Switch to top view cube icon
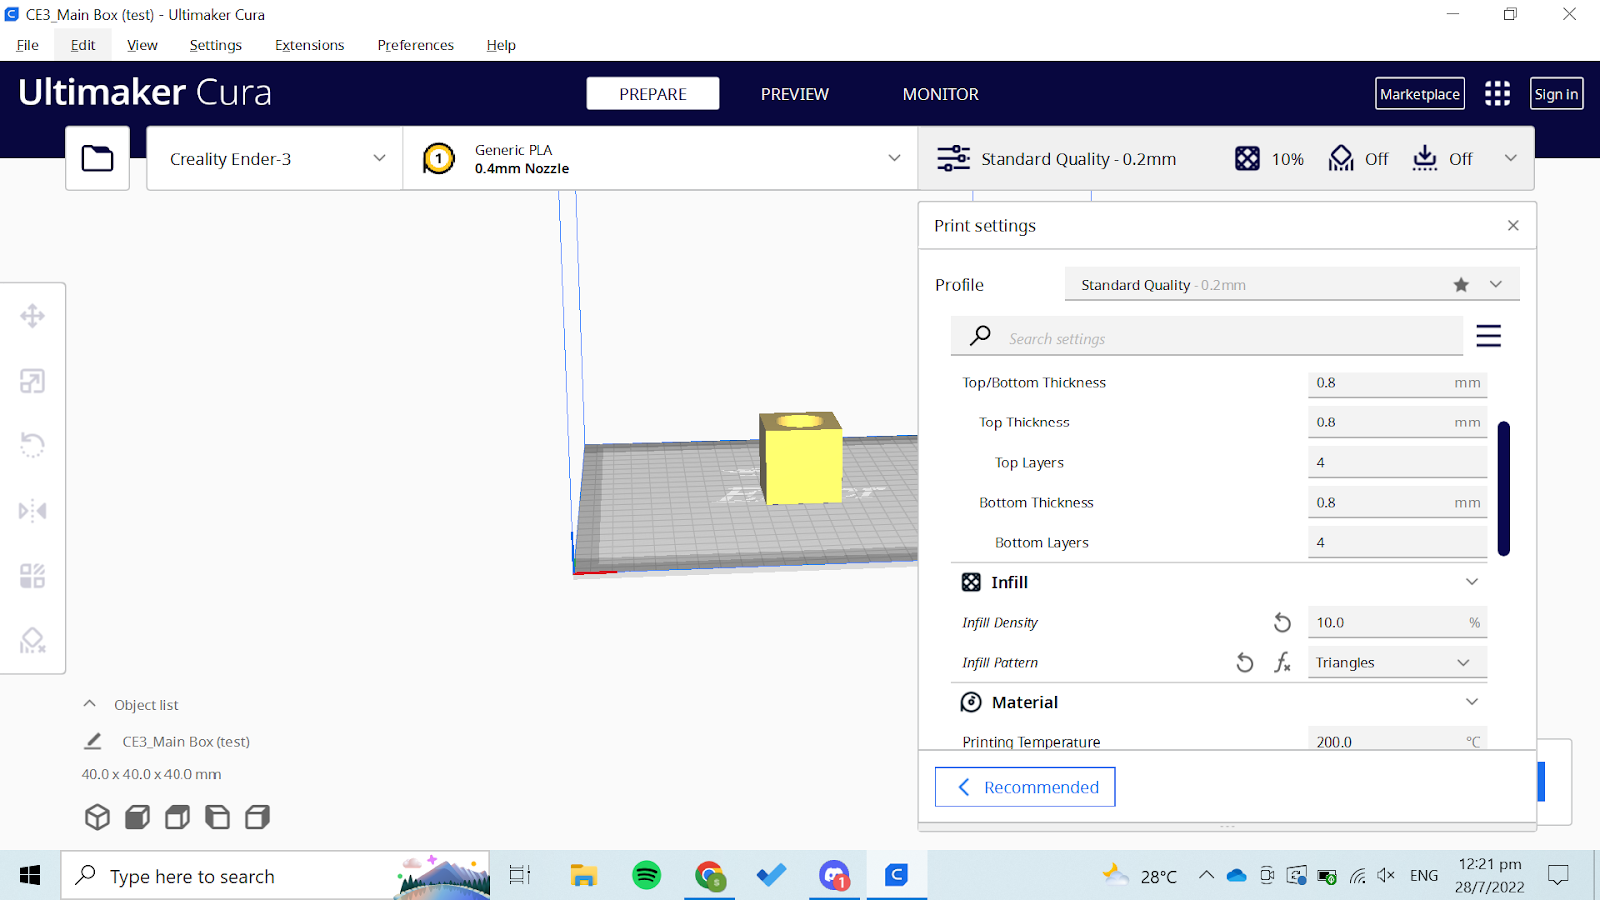 (177, 817)
